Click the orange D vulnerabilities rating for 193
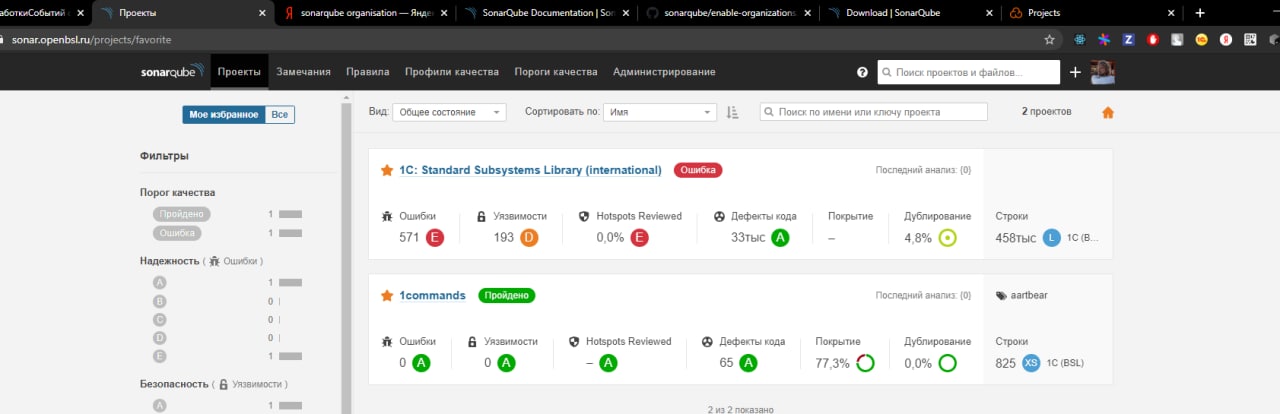The height and width of the screenshot is (414, 1280). coord(529,237)
